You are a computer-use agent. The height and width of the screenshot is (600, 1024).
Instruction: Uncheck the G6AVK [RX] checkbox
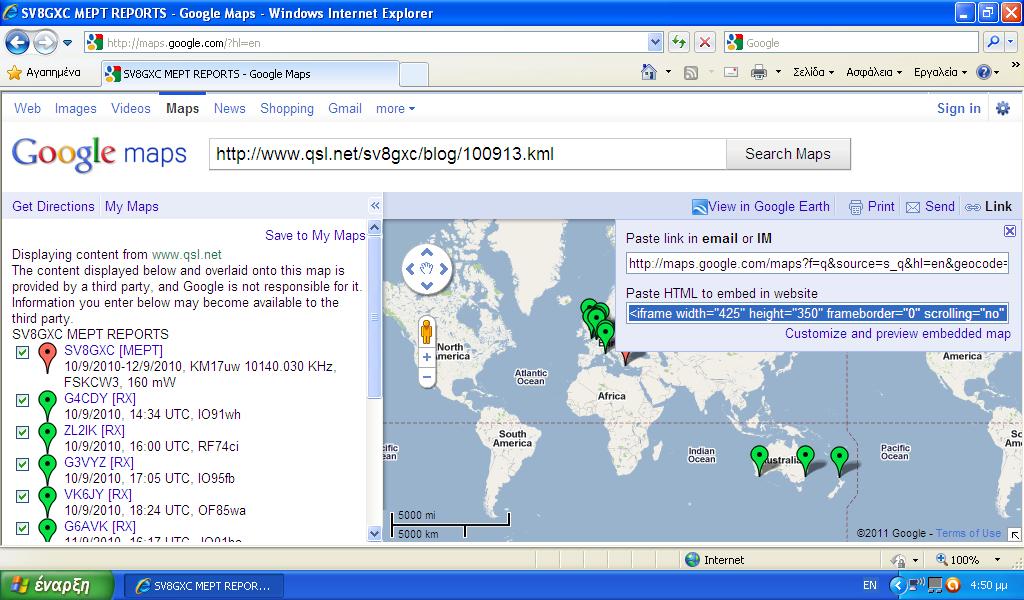[x=23, y=528]
